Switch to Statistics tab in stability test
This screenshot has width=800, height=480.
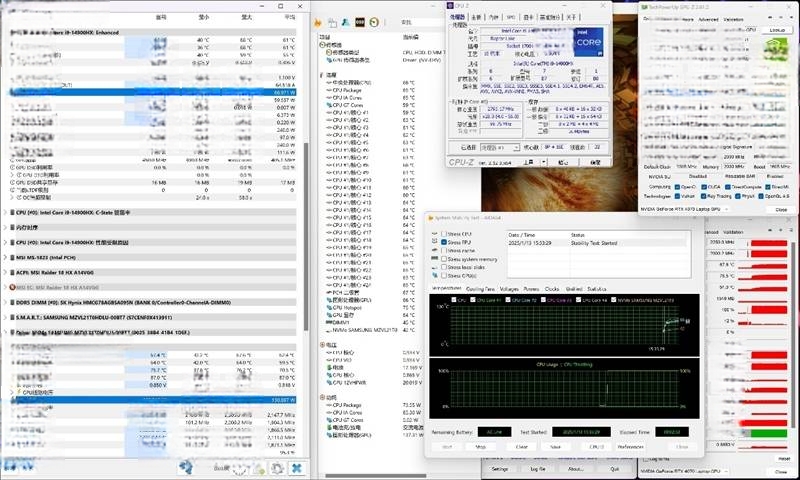click(x=596, y=289)
